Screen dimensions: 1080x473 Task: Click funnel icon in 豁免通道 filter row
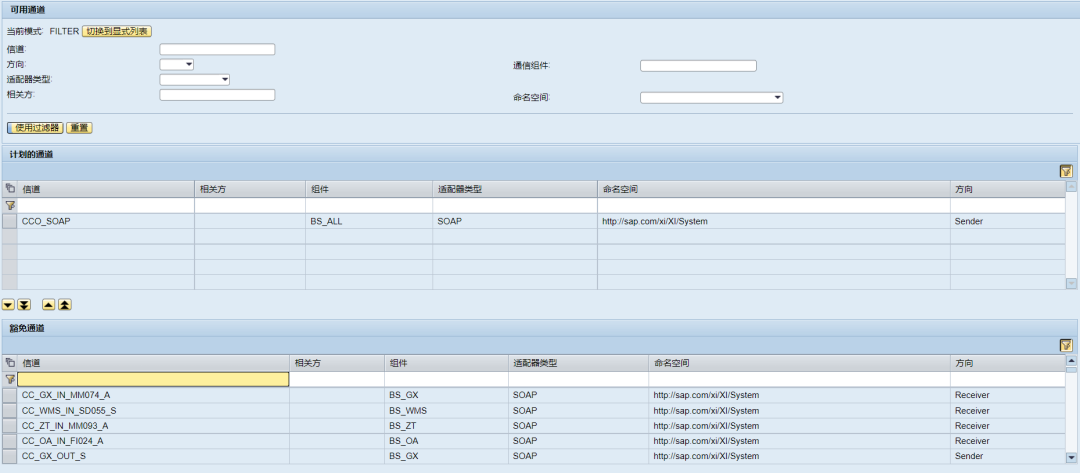coord(10,379)
